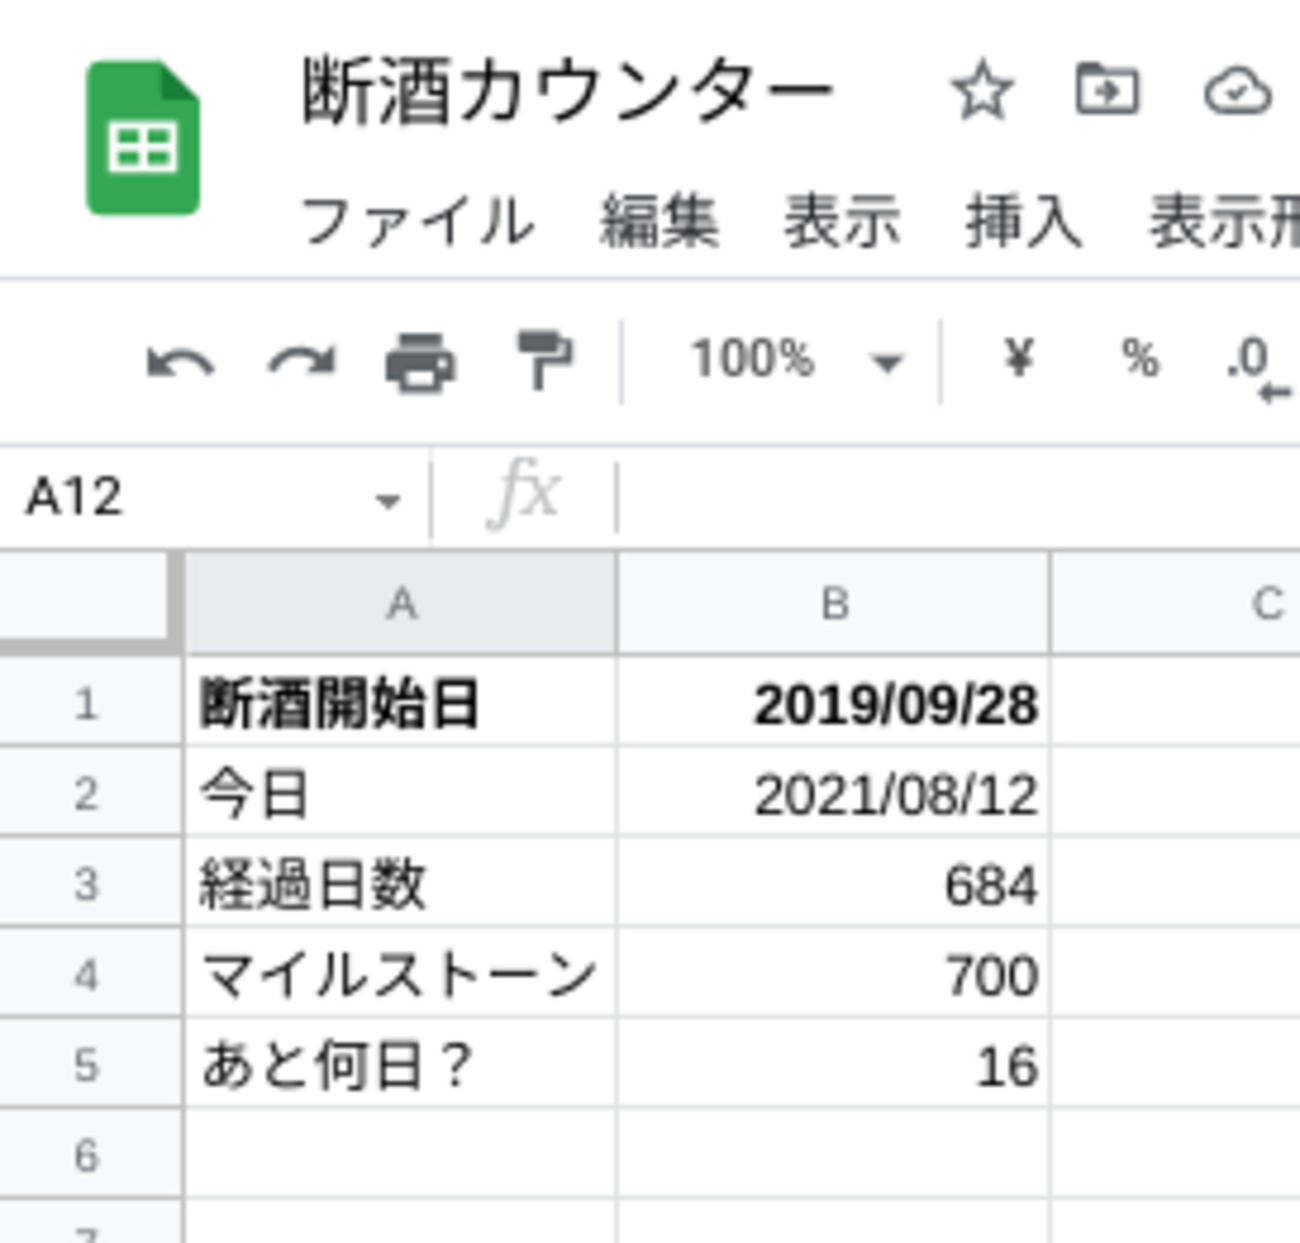Expand the A12 name box dropdown
The image size is (1300, 1243).
coord(388,500)
